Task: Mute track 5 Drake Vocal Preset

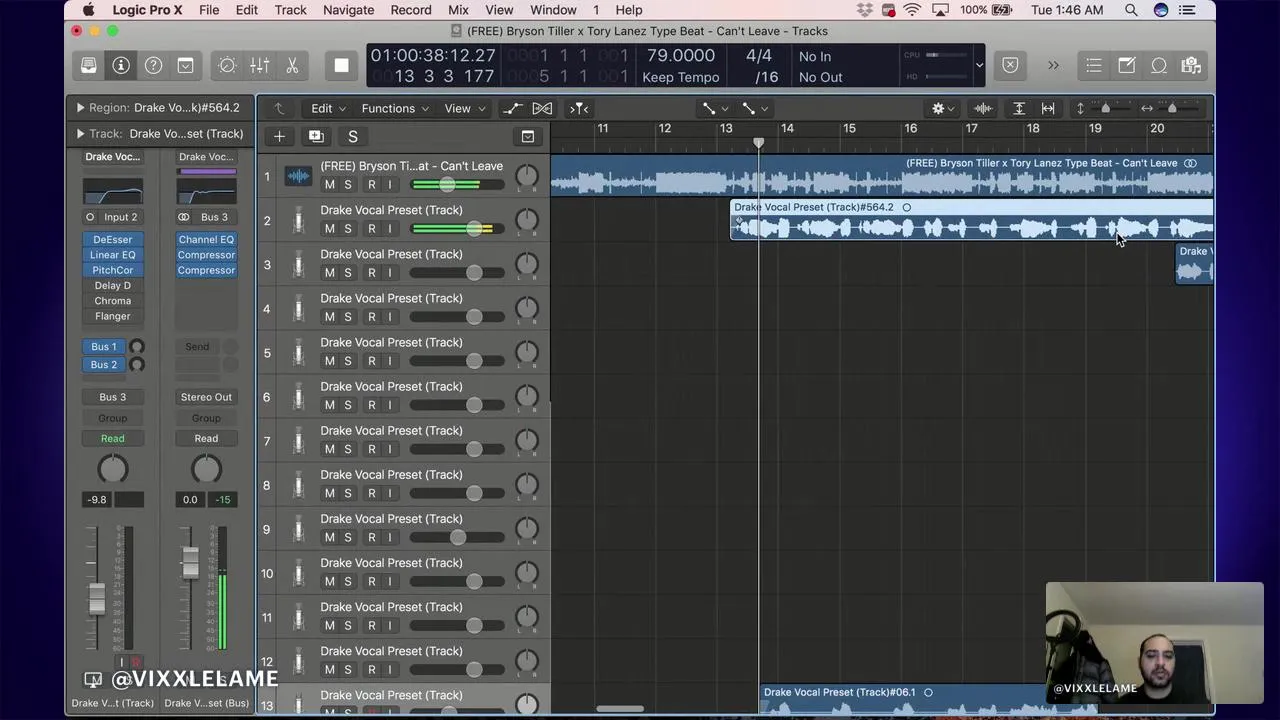Action: pos(330,360)
